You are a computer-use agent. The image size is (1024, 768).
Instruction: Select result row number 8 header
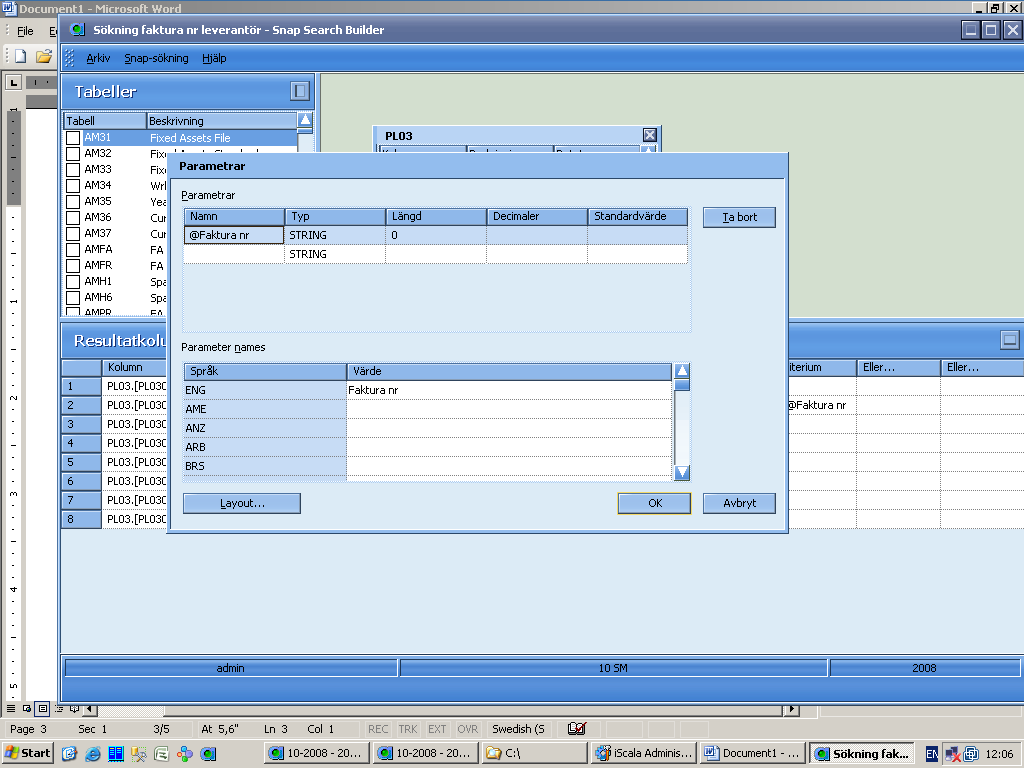(x=82, y=519)
